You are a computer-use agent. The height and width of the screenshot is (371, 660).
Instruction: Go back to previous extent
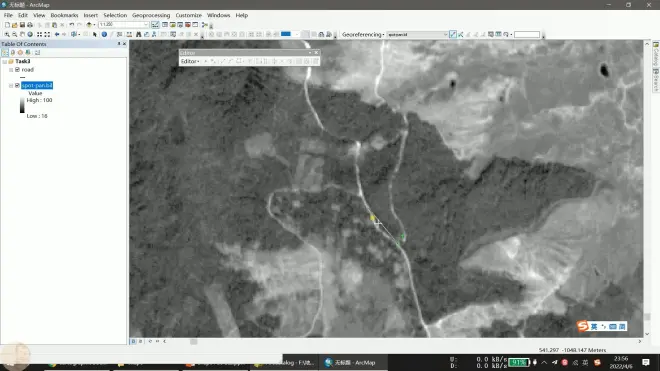coord(57,35)
